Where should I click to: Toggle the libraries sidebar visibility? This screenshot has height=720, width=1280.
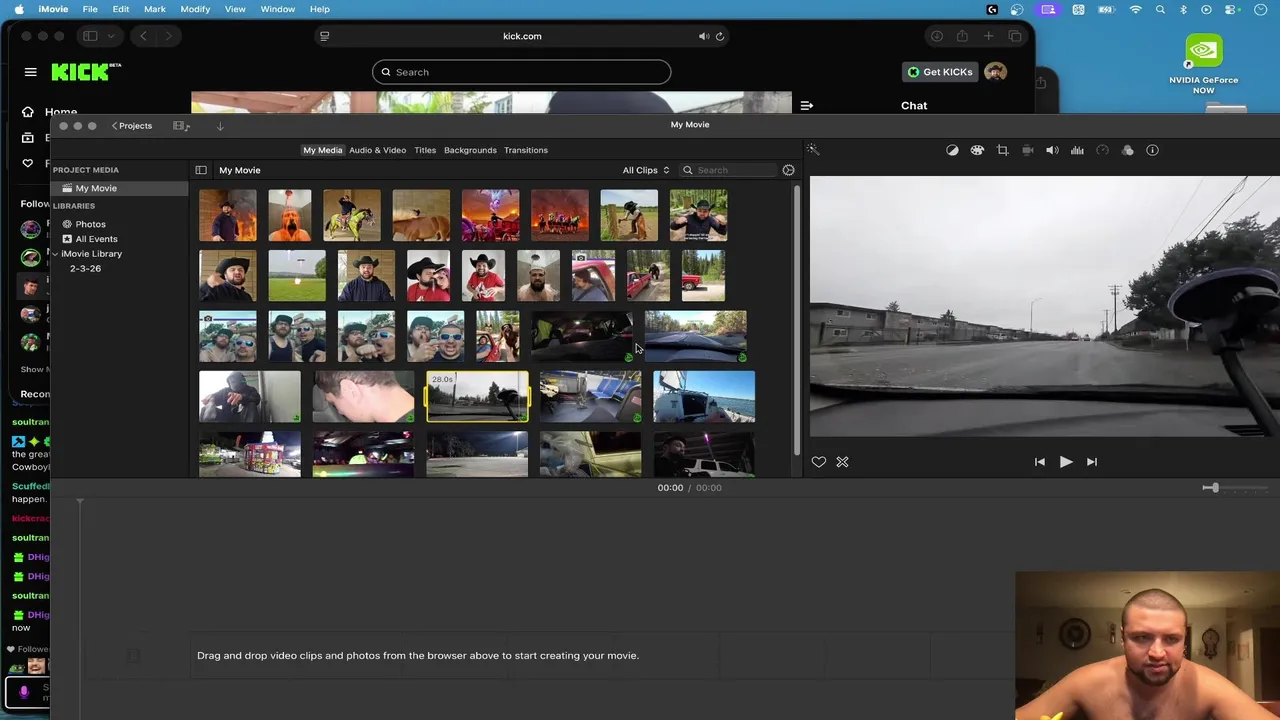[x=201, y=170]
